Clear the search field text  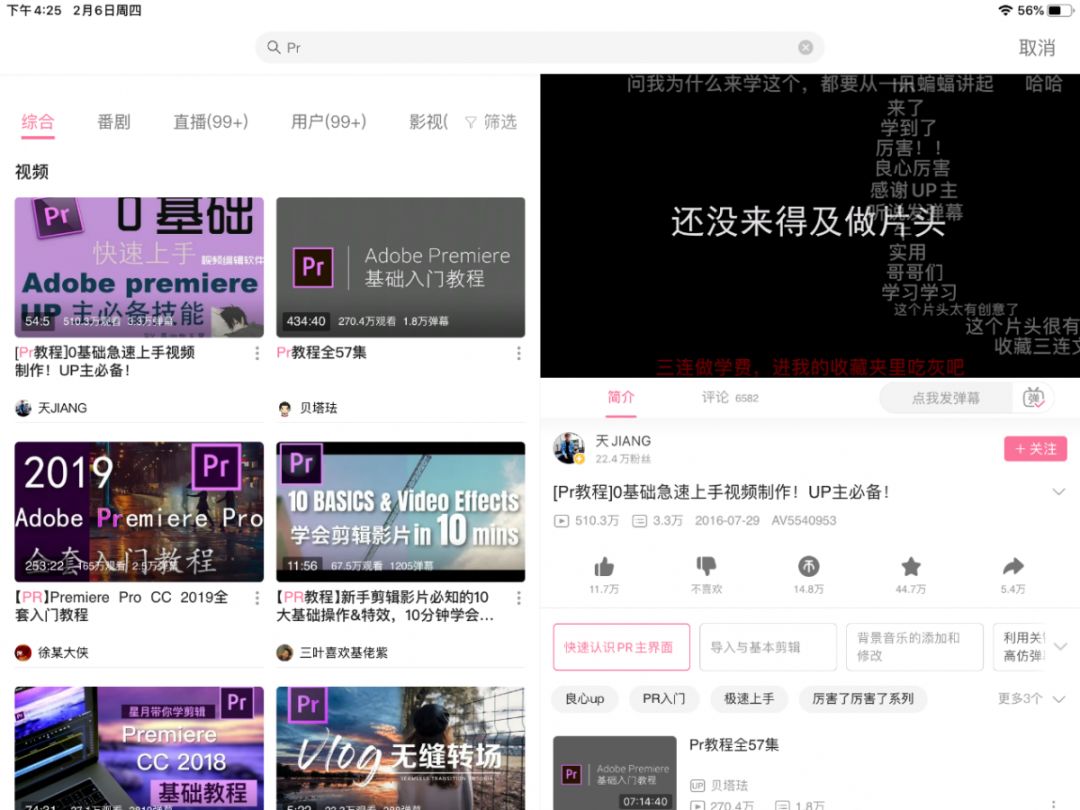(x=805, y=47)
